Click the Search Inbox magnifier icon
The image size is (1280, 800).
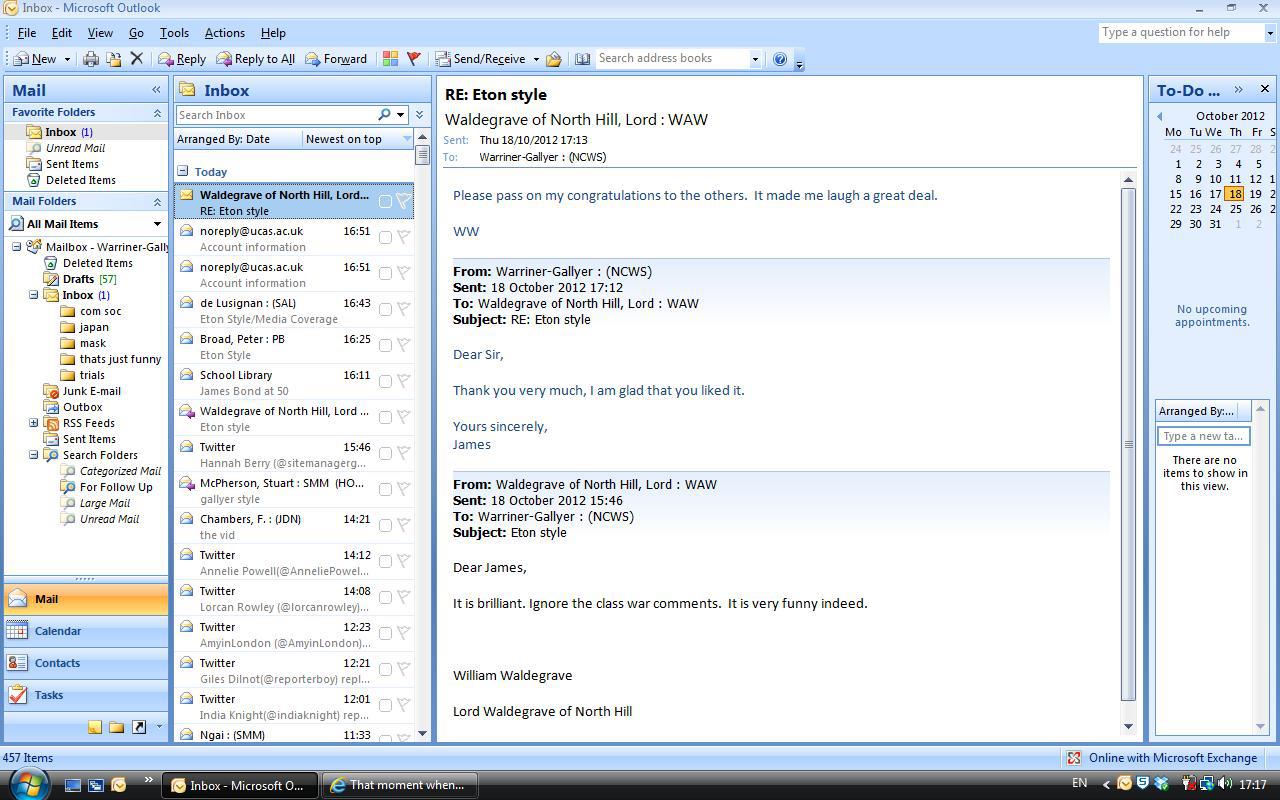(384, 115)
